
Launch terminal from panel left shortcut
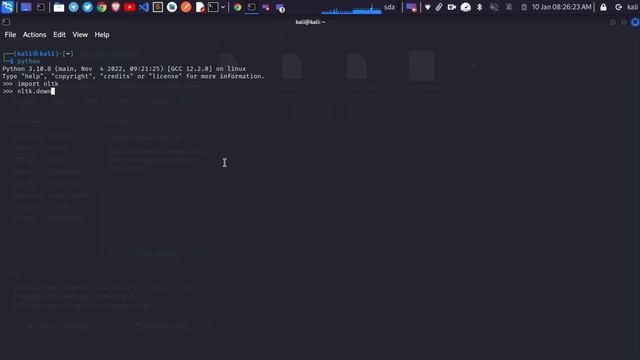click(x=40, y=7)
